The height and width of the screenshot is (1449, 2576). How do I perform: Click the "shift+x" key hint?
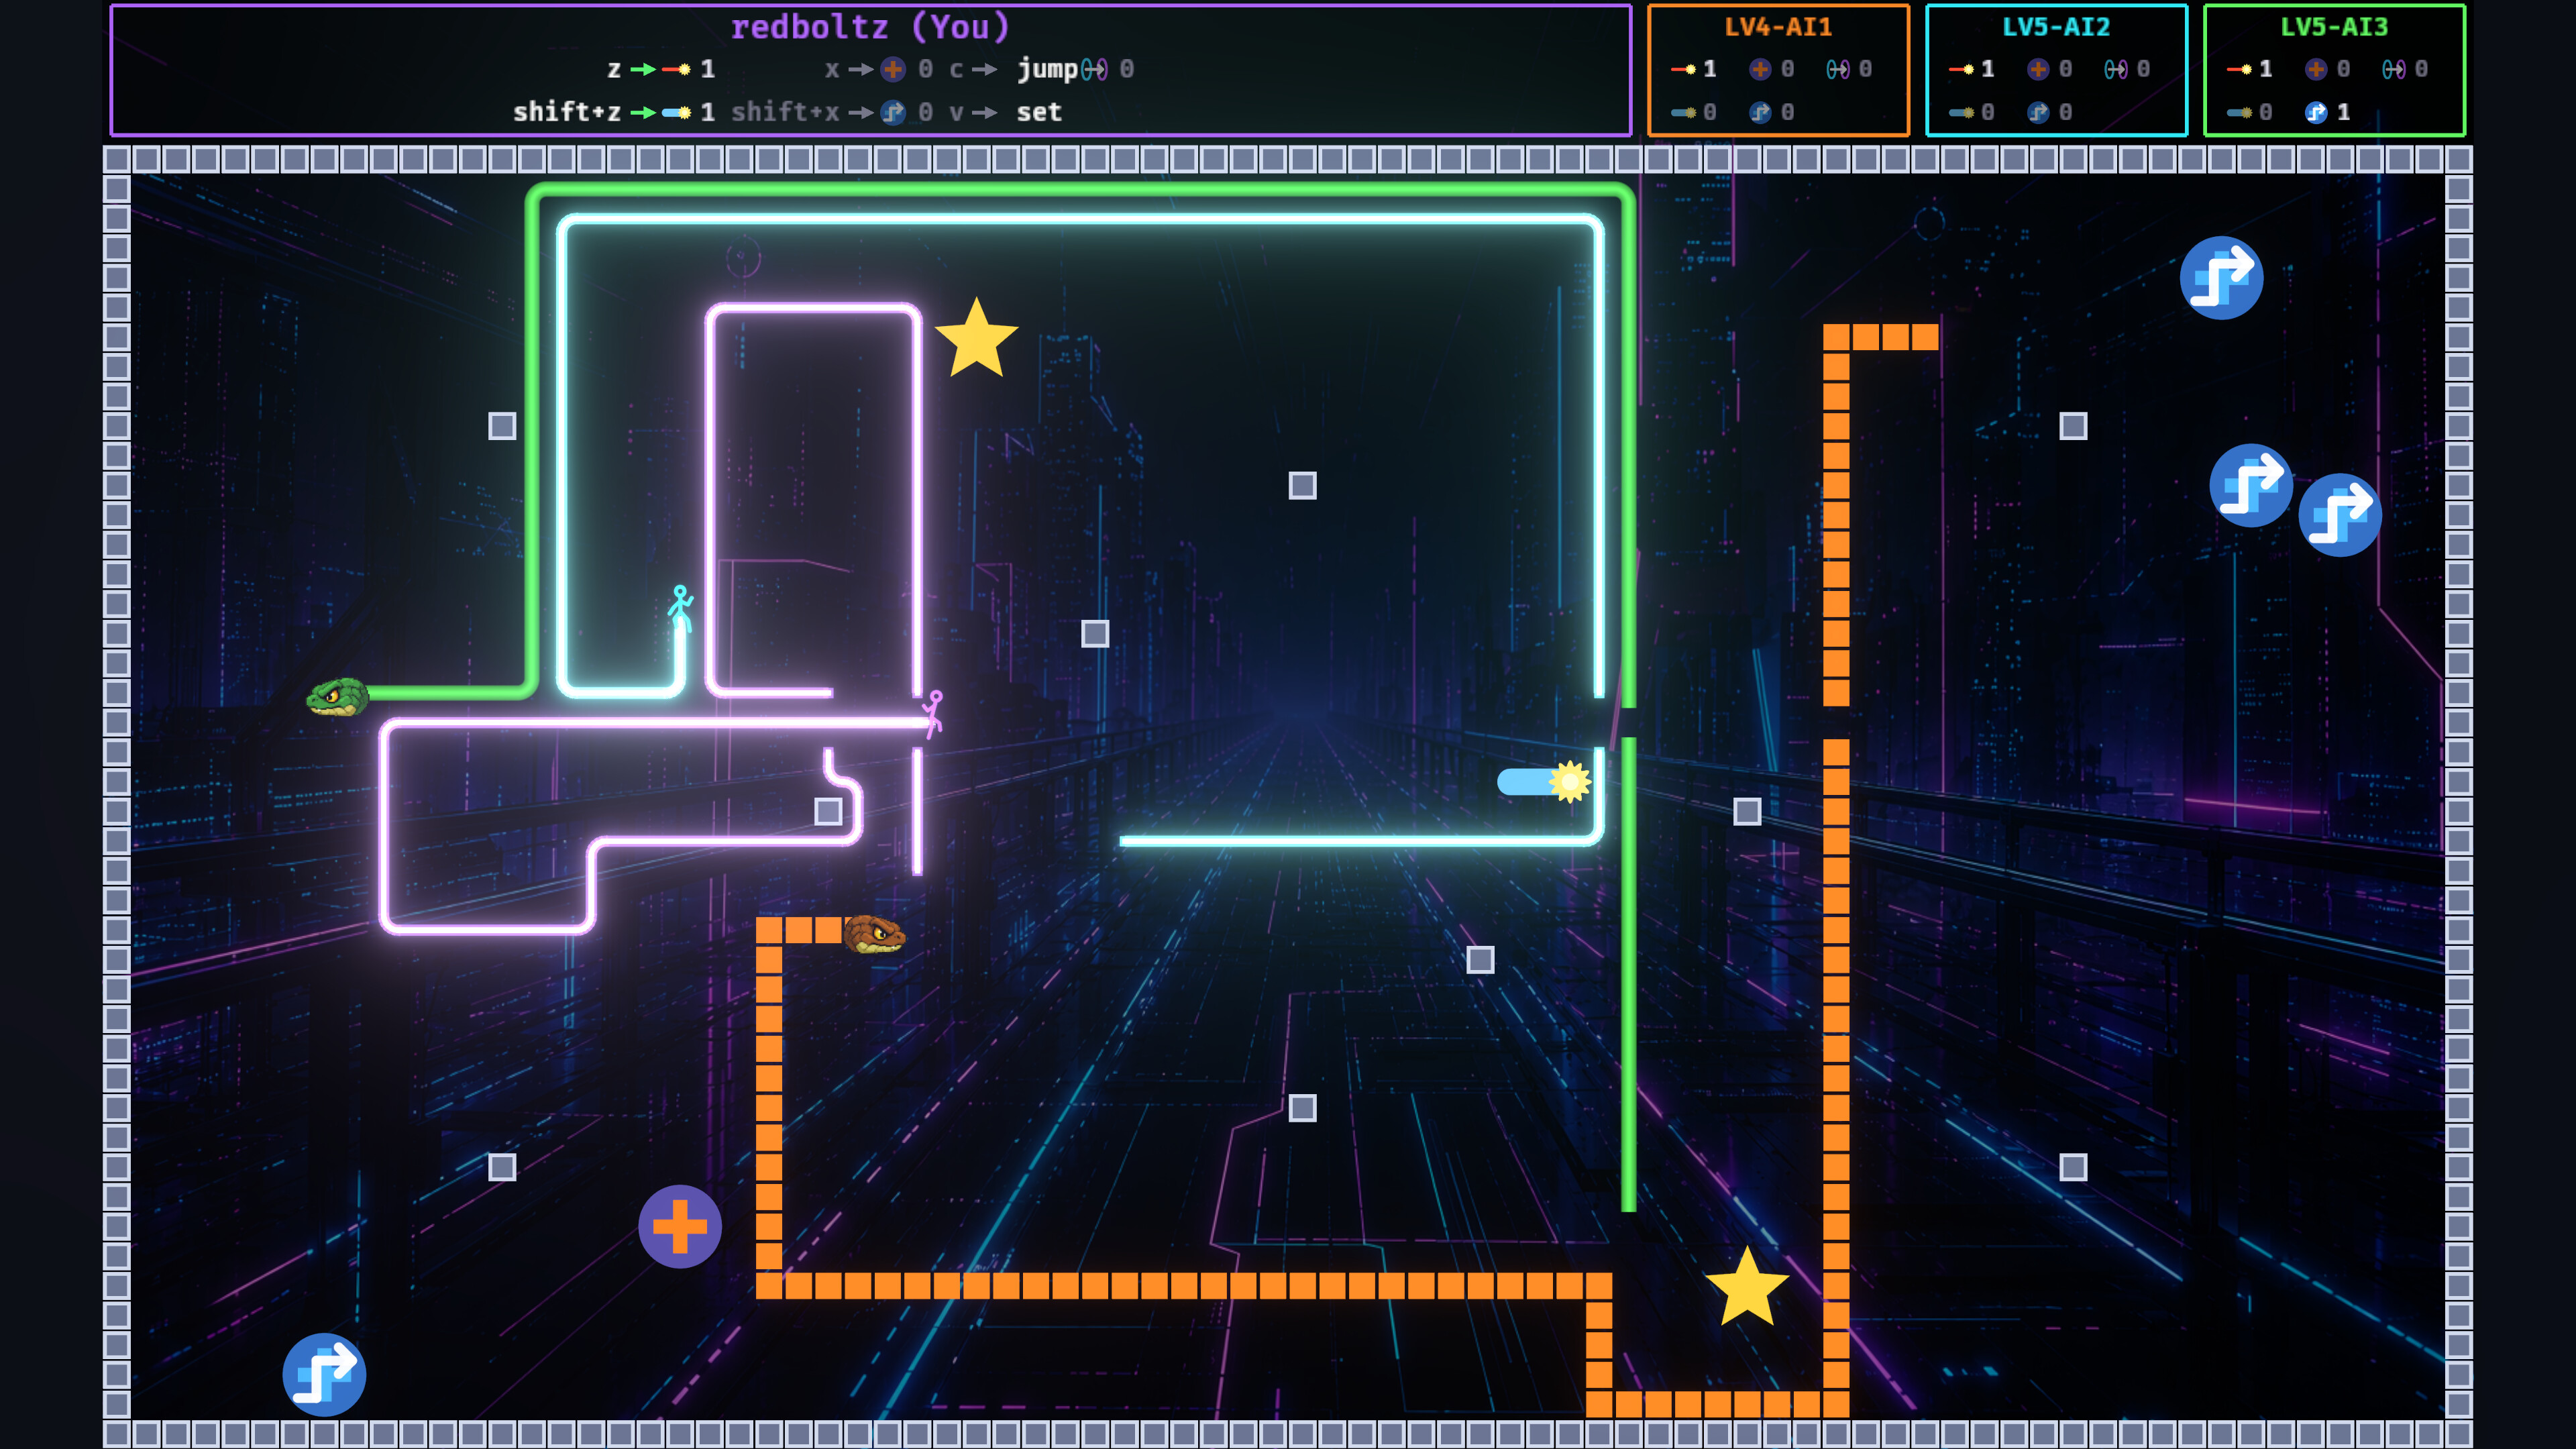[x=785, y=112]
